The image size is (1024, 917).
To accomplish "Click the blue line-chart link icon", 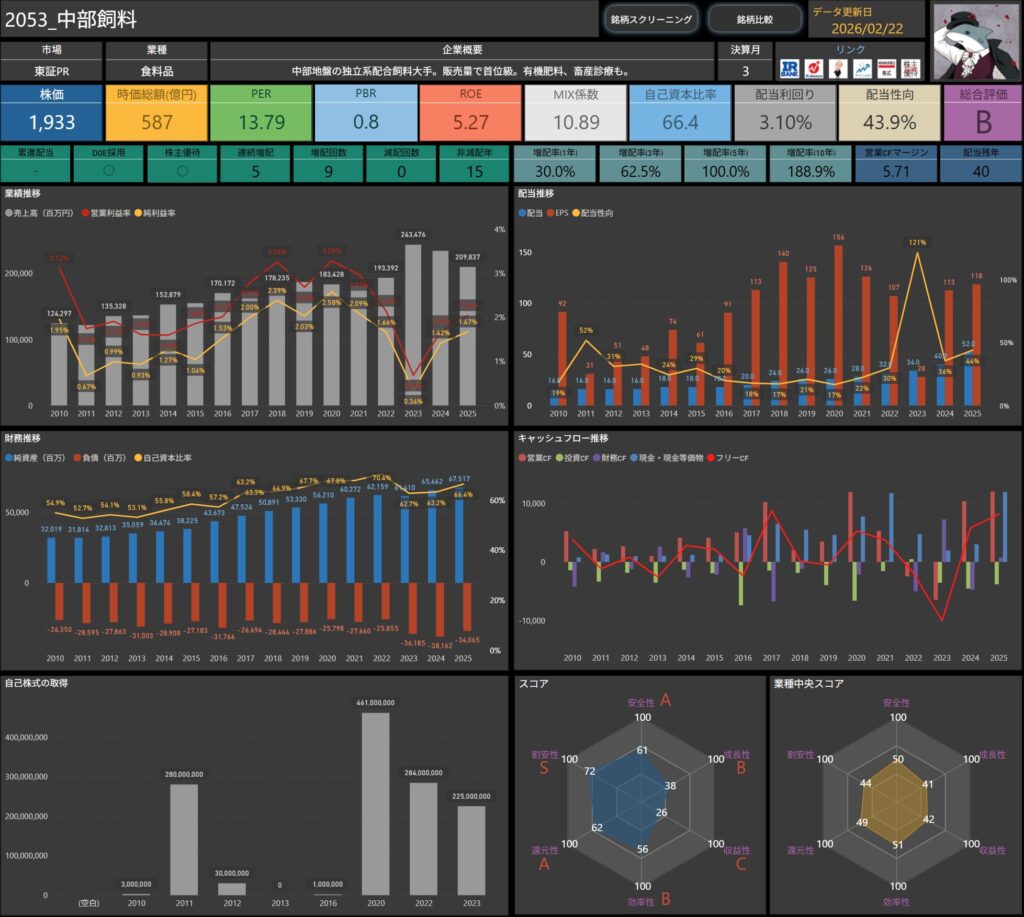I will coord(861,68).
